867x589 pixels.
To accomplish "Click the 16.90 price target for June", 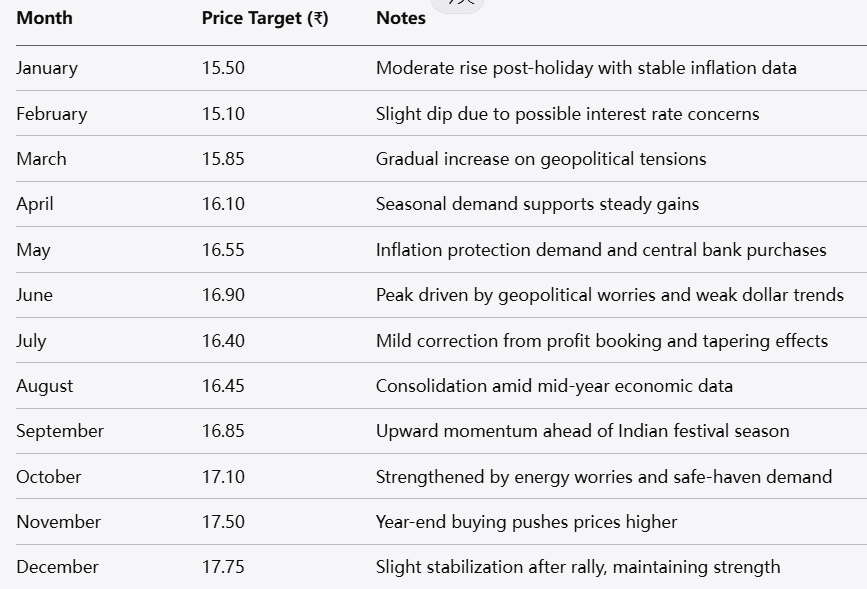I will (x=223, y=295).
